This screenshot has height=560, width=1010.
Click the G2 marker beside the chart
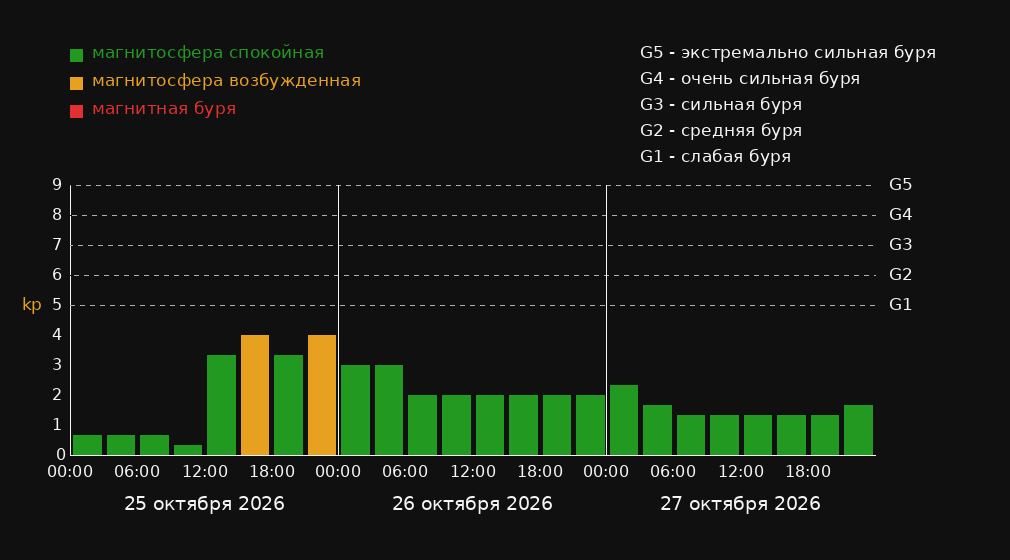coord(900,275)
